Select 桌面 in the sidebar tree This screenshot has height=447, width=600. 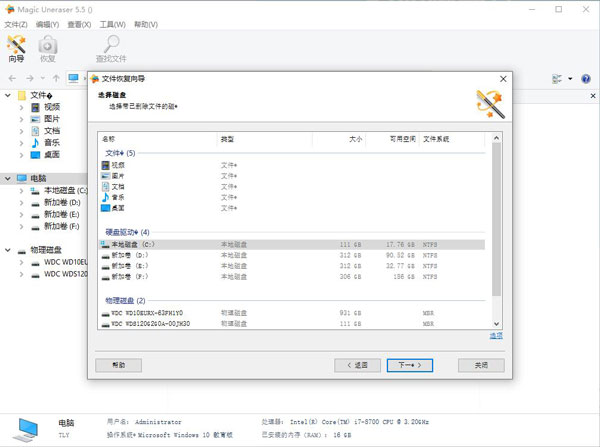(x=52, y=155)
